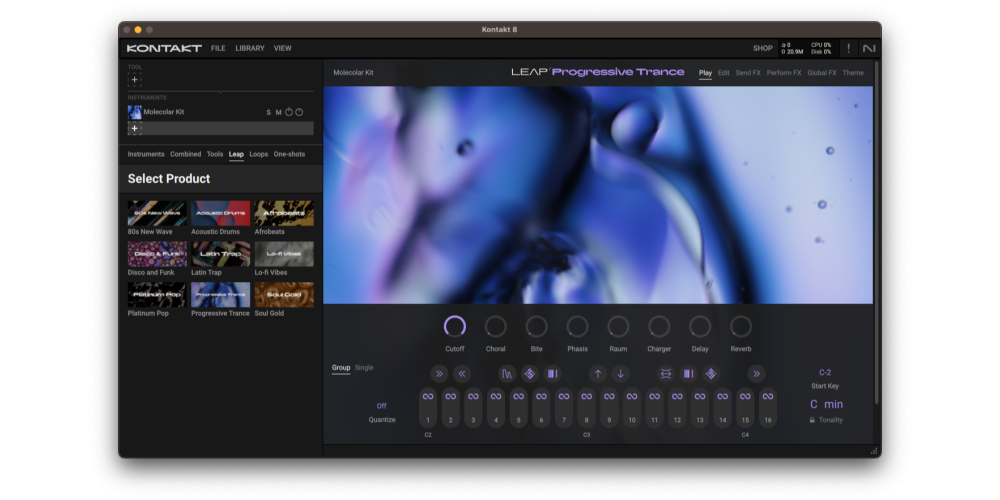Open the Start Key C-2 selector
Viewport: 1000px width, 500px height.
(825, 372)
